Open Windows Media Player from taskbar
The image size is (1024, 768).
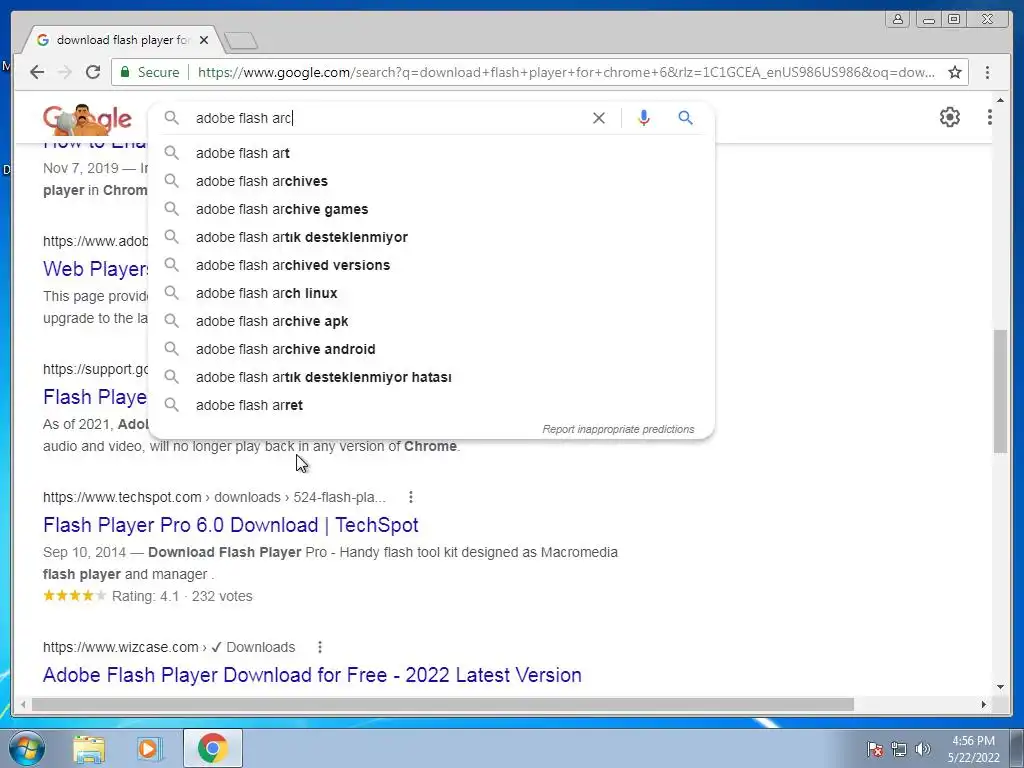click(x=150, y=748)
